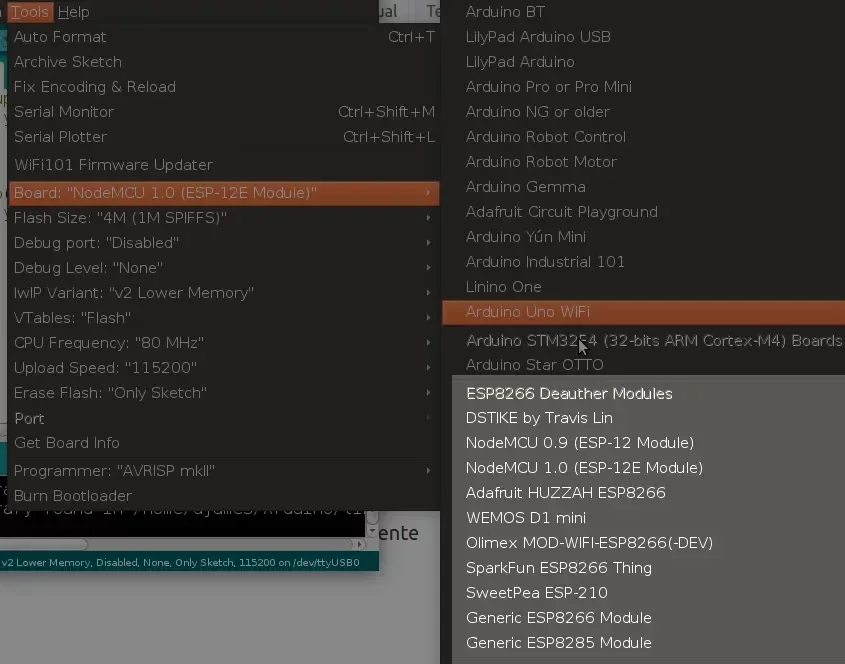845x664 pixels.
Task: Open the Port submenu
Action: pyautogui.click(x=224, y=418)
